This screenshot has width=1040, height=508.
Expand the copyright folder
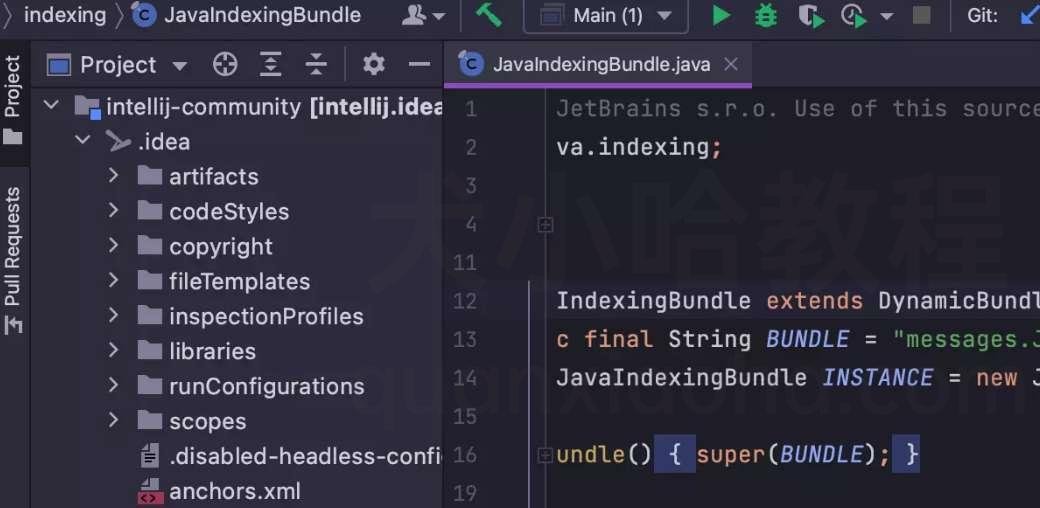(x=113, y=245)
